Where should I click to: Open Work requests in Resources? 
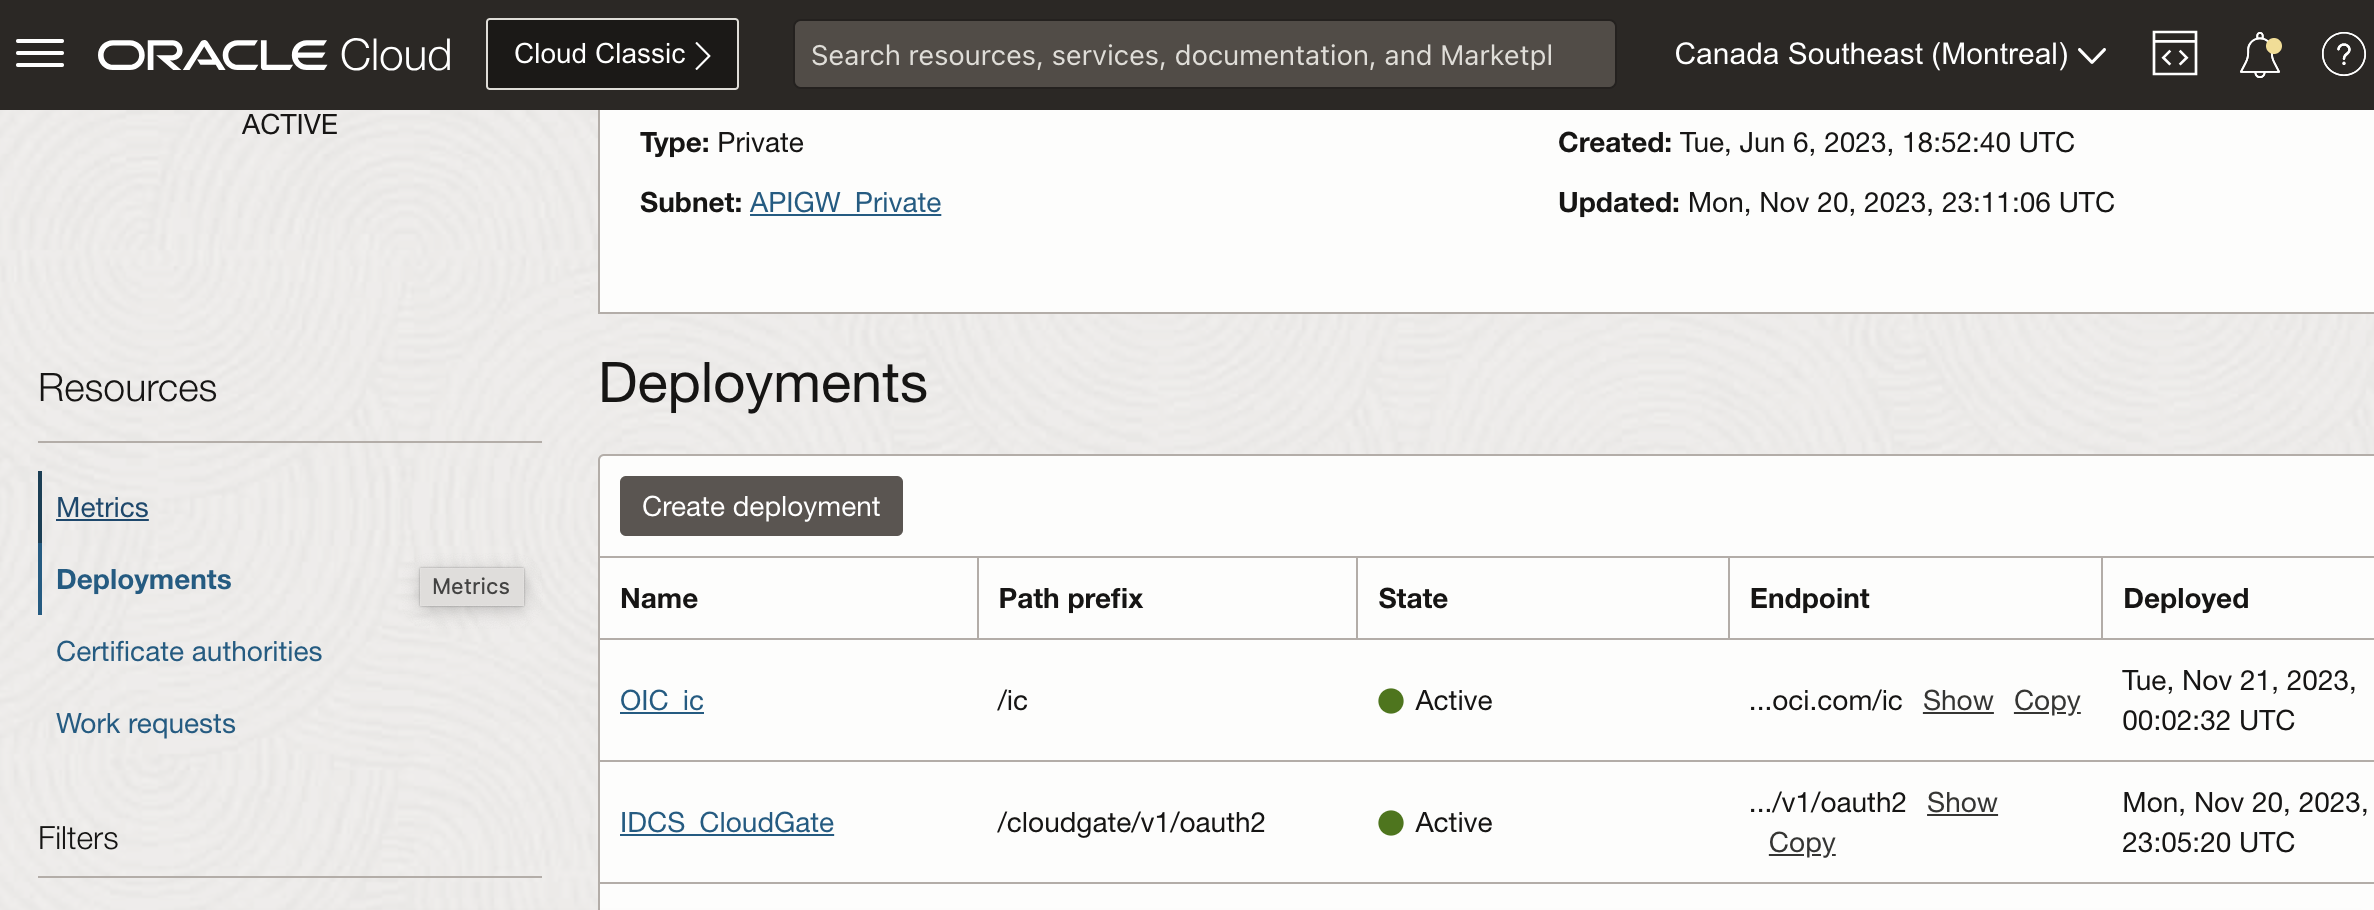[x=146, y=723]
